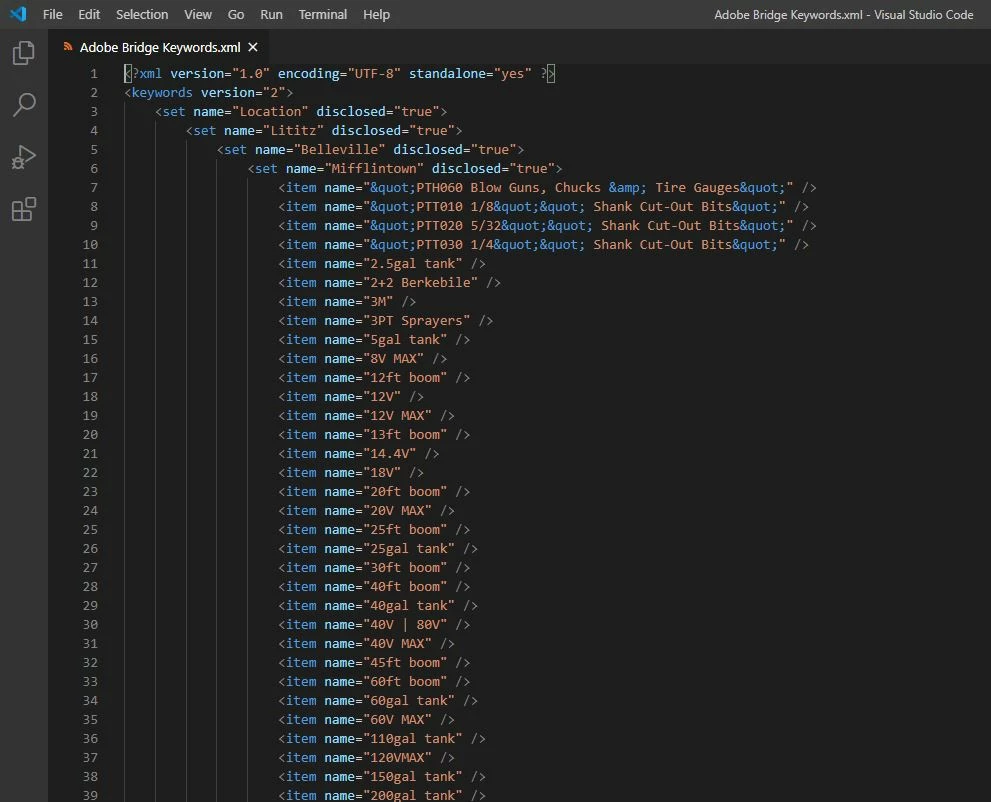This screenshot has height=802, width=991.
Task: Click the "110gal tank" item line
Action: 382,738
